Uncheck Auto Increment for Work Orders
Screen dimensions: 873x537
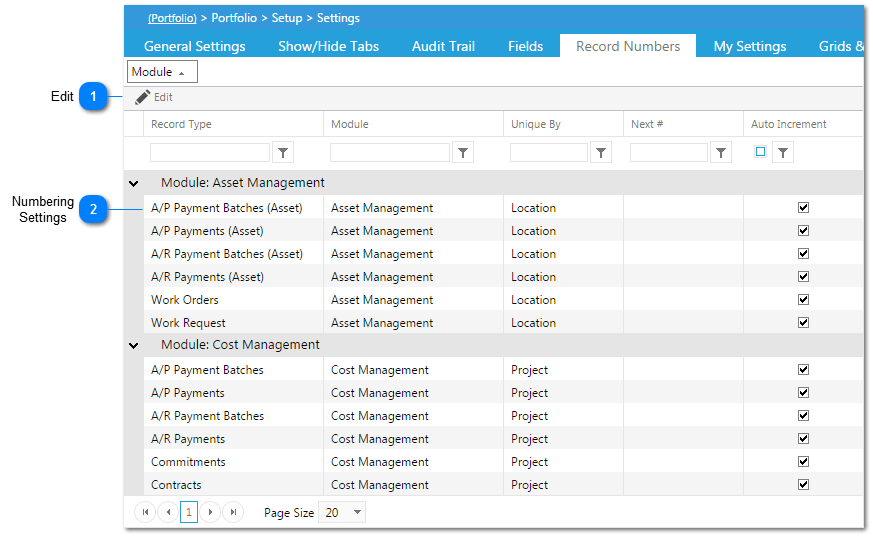[803, 300]
